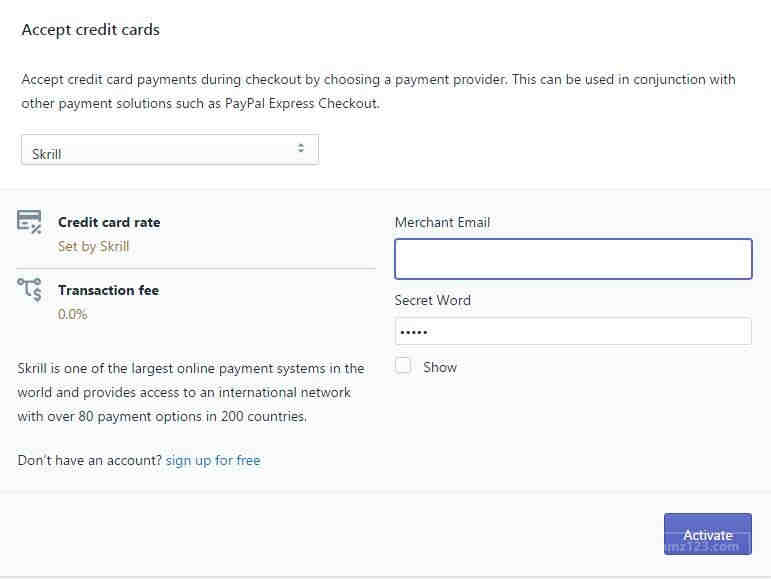This screenshot has height=579, width=771.
Task: Click the credit card rate icon
Action: [30, 222]
